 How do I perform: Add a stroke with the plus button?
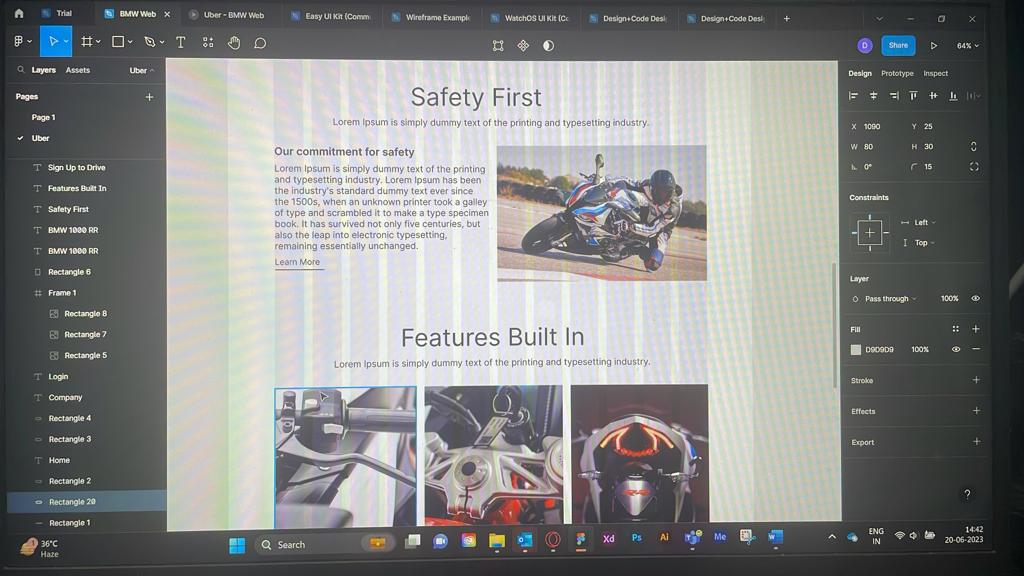tap(976, 380)
